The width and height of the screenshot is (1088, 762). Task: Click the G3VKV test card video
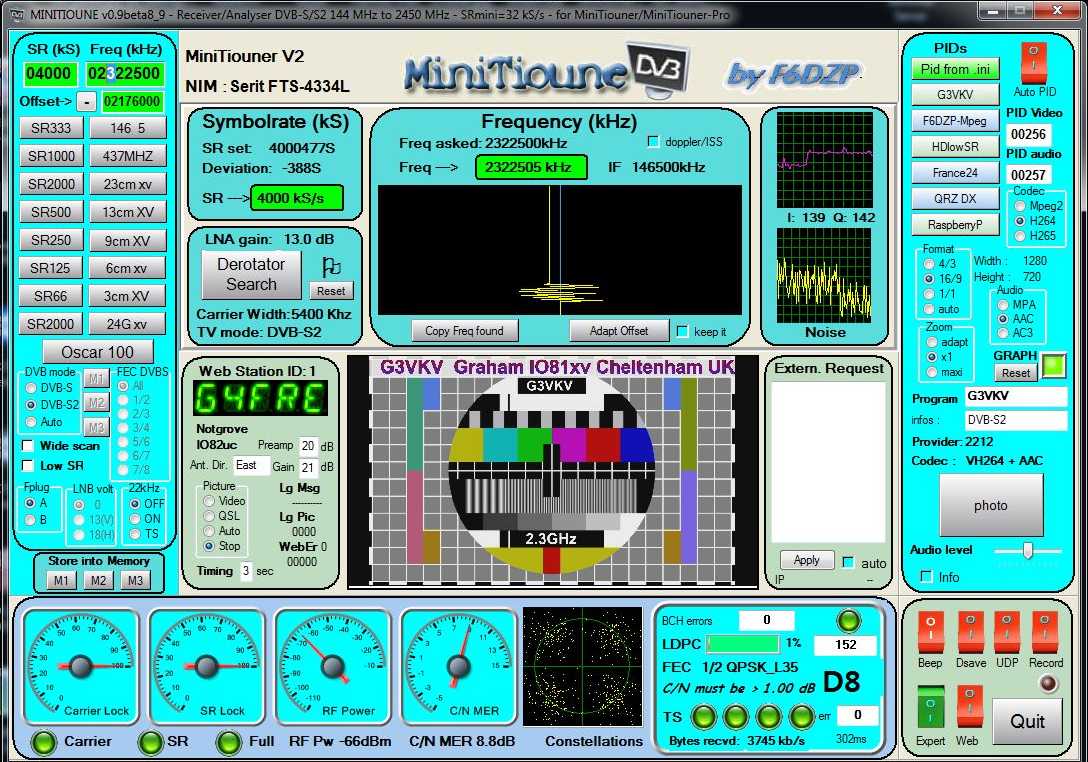[x=552, y=472]
